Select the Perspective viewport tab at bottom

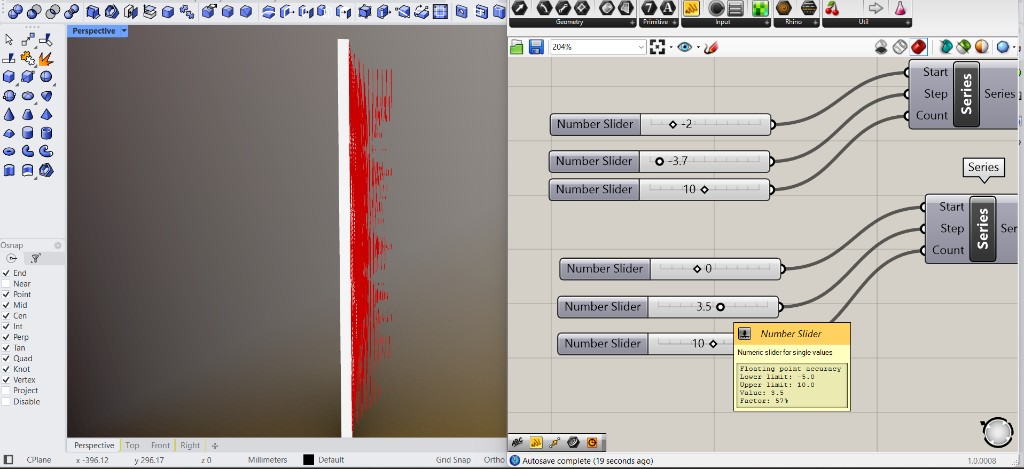94,445
